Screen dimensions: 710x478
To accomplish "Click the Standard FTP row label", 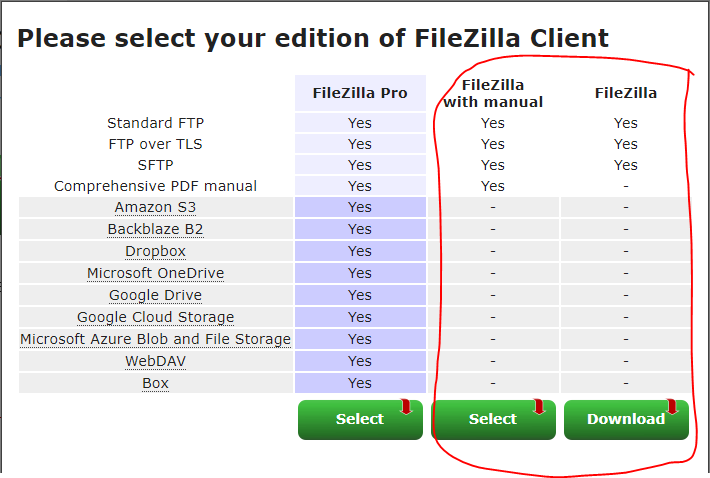I will (156, 123).
